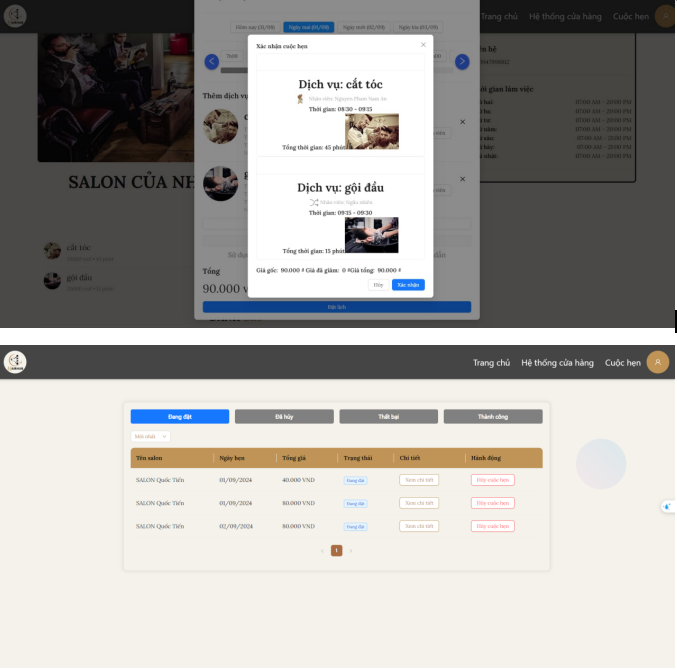Select page 1 in the pagination
This screenshot has height=670, width=677.
(336, 550)
